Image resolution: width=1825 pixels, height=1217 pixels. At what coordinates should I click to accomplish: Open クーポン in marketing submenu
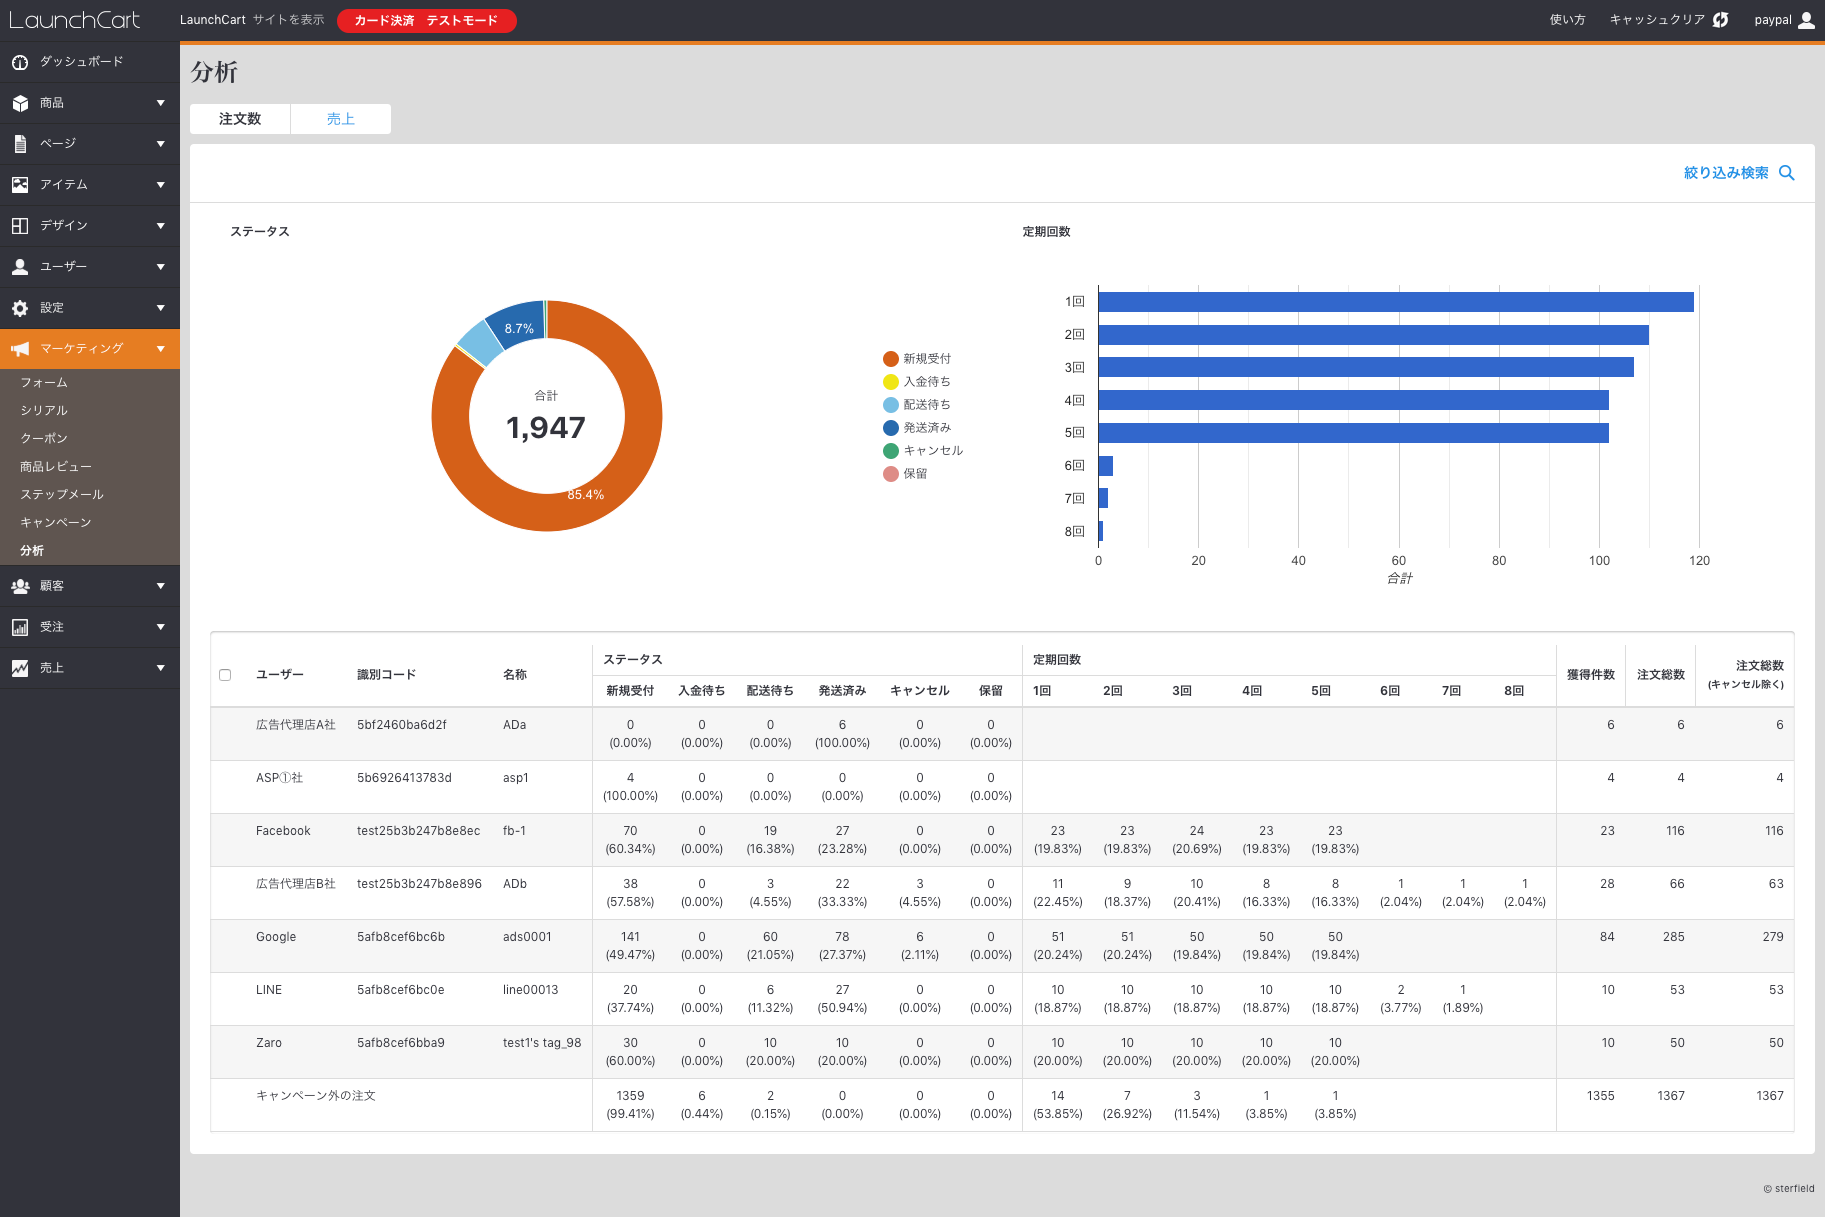(x=44, y=439)
